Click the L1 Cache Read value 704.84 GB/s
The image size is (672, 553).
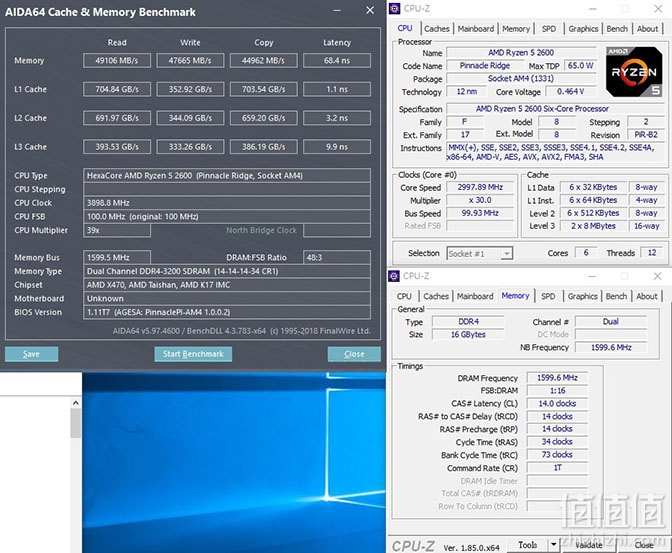pyautogui.click(x=117, y=89)
